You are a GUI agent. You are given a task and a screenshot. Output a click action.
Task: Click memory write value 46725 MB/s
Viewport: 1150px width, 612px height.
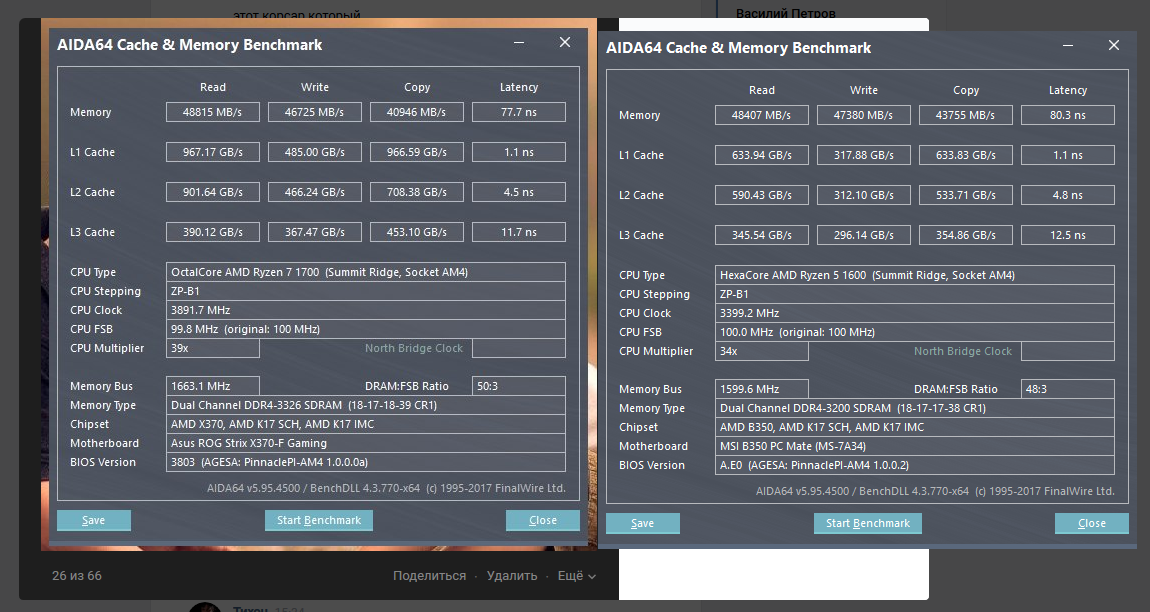click(x=315, y=112)
